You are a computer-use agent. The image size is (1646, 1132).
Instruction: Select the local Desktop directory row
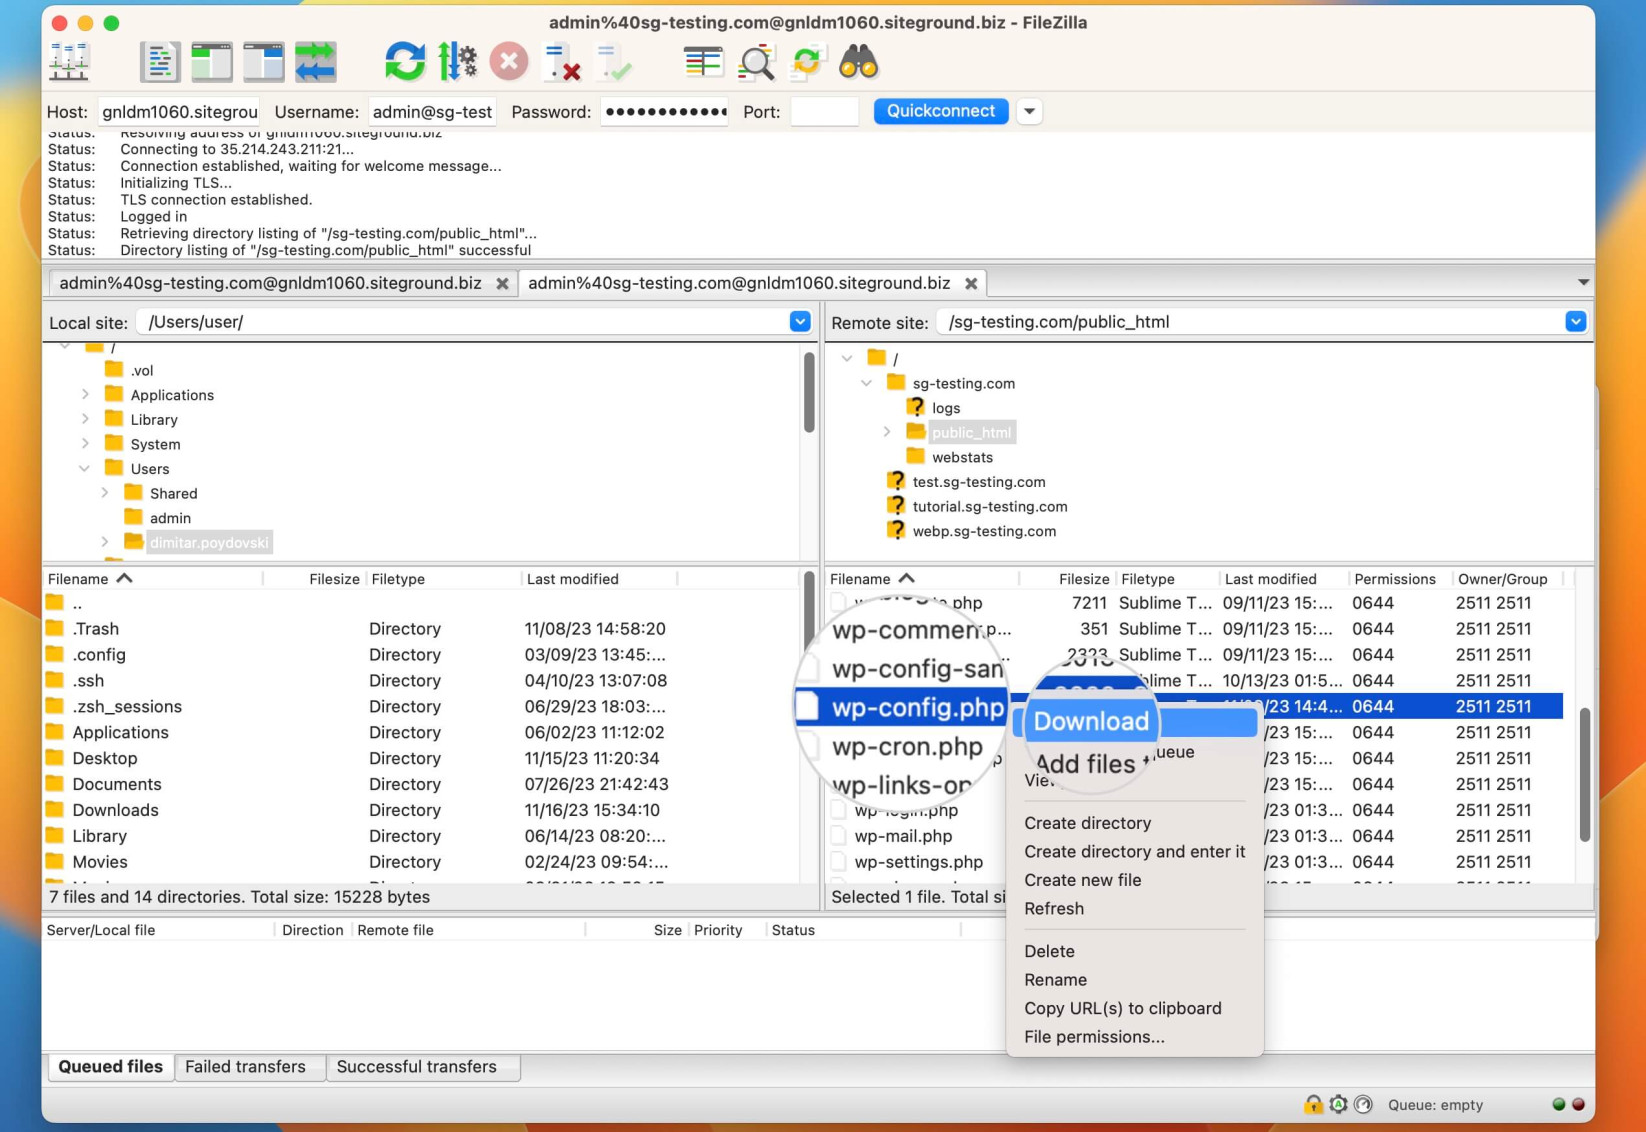point(420,758)
